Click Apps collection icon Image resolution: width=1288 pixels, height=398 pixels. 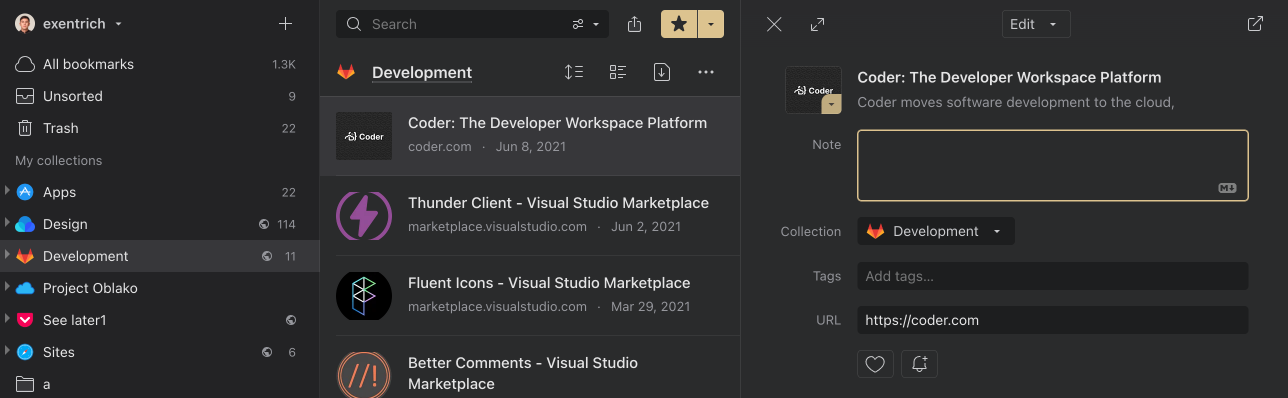pyautogui.click(x=25, y=192)
